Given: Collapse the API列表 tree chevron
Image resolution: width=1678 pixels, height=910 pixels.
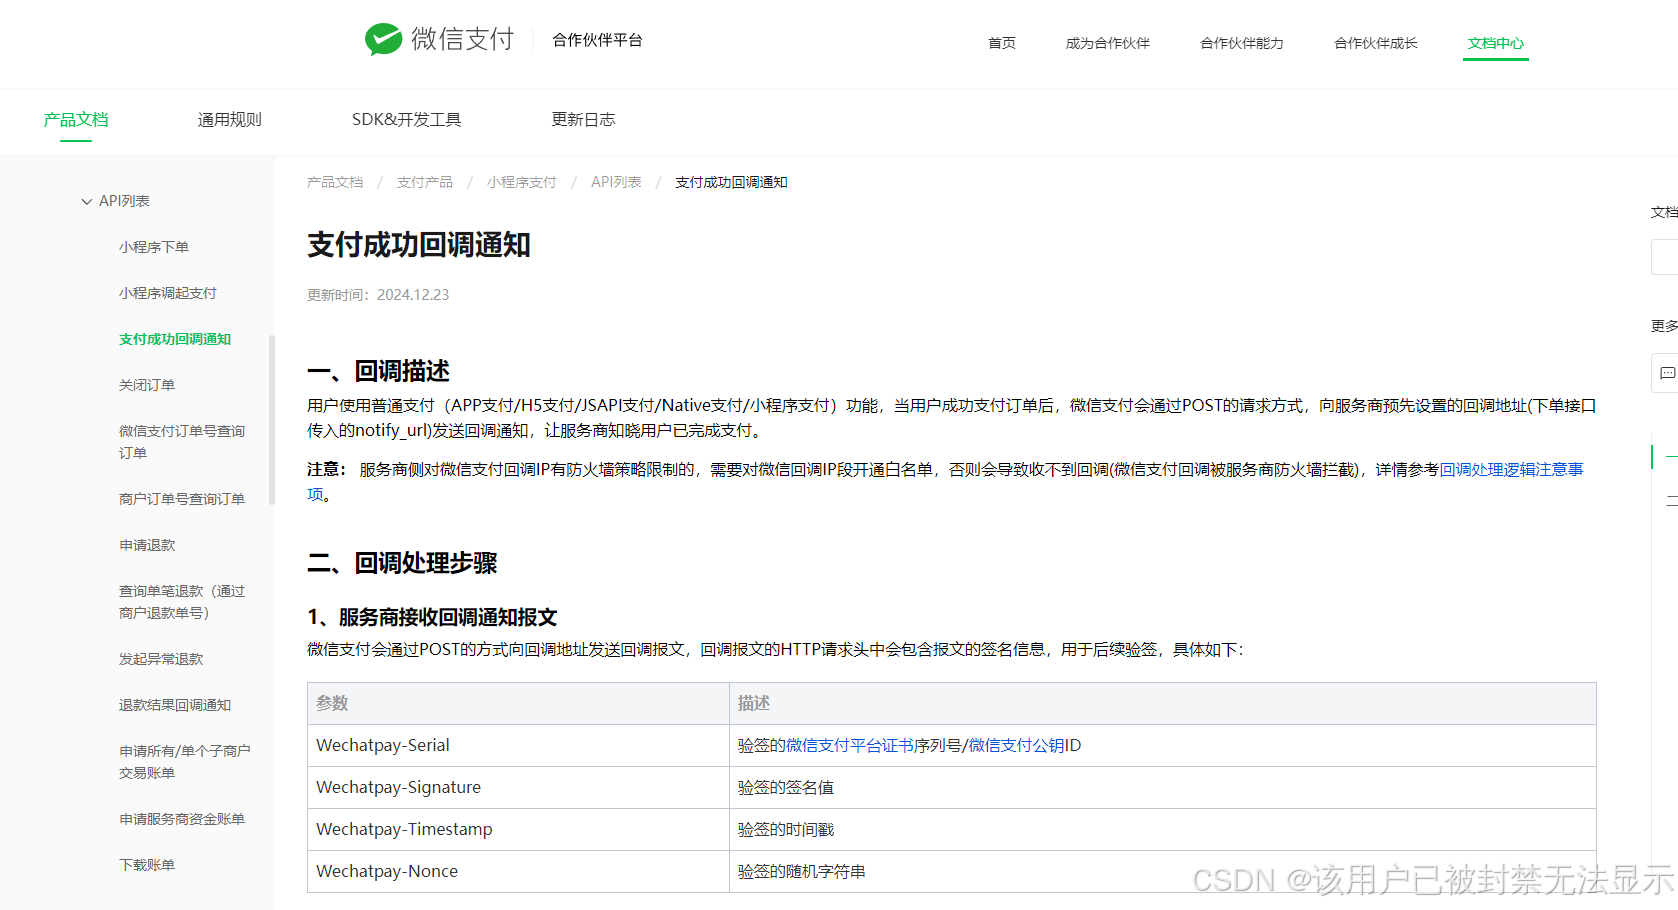Looking at the screenshot, I should (x=87, y=201).
